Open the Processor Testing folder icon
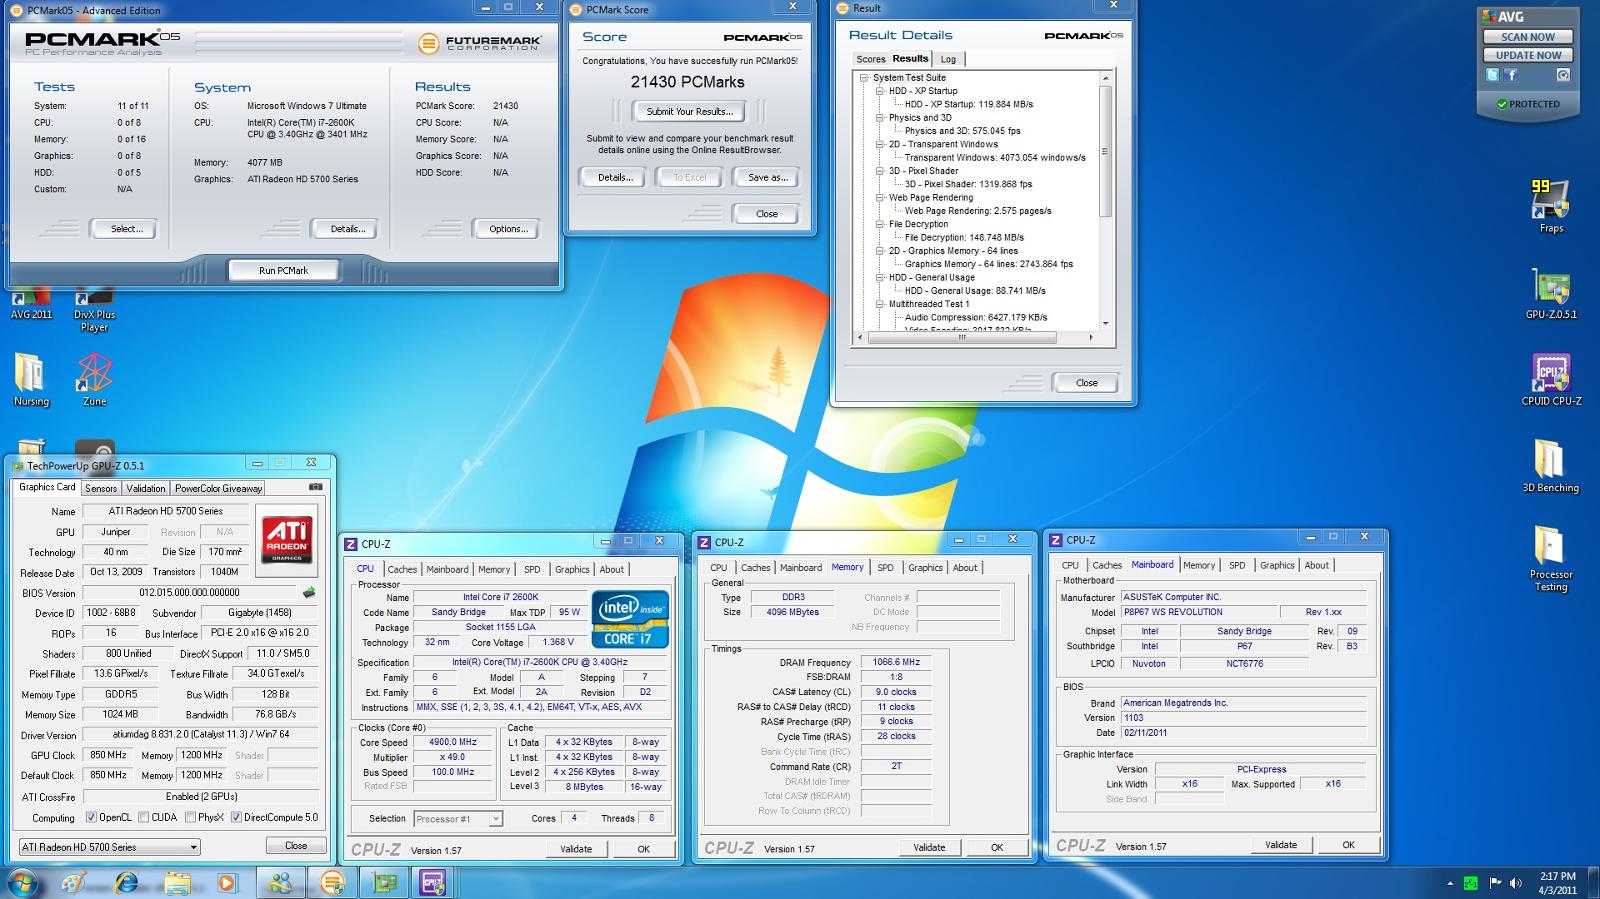 coord(1550,559)
